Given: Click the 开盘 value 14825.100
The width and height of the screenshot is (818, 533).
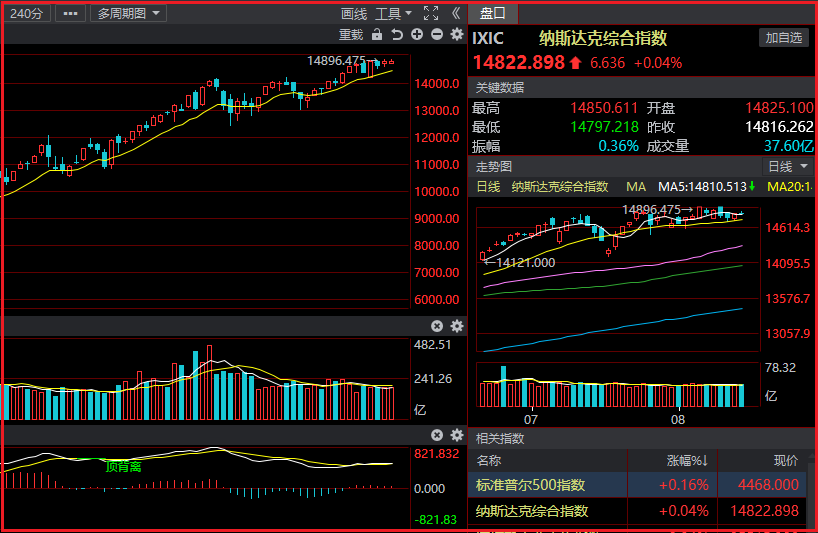Looking at the screenshot, I should pyautogui.click(x=779, y=108).
